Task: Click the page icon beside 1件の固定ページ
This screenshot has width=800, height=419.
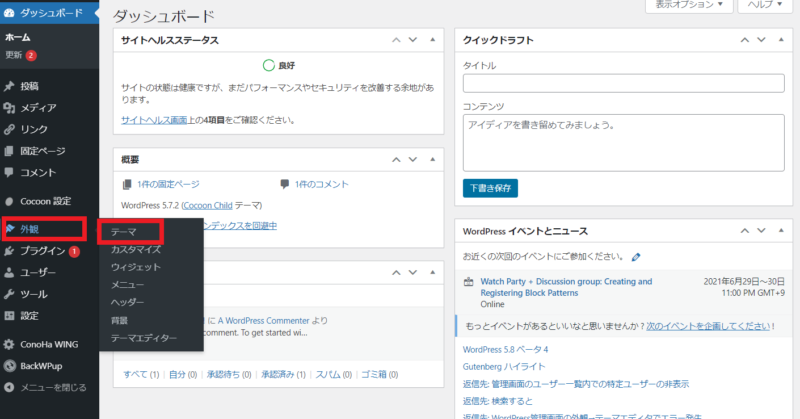Action: point(127,184)
